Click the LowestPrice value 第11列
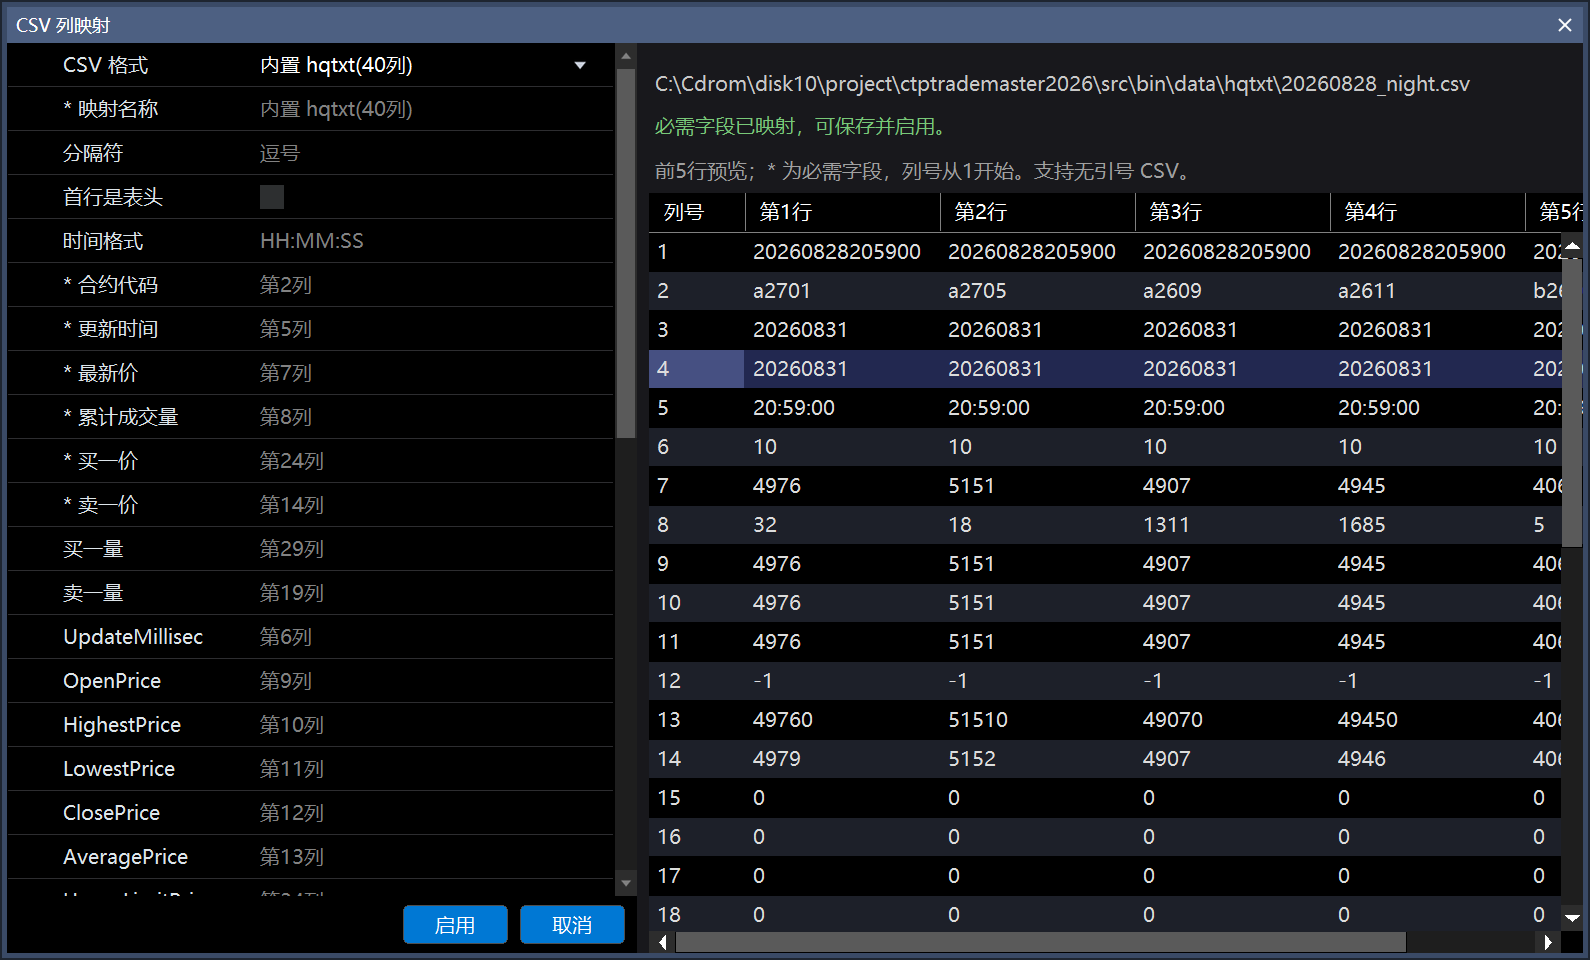The width and height of the screenshot is (1590, 960). click(291, 769)
